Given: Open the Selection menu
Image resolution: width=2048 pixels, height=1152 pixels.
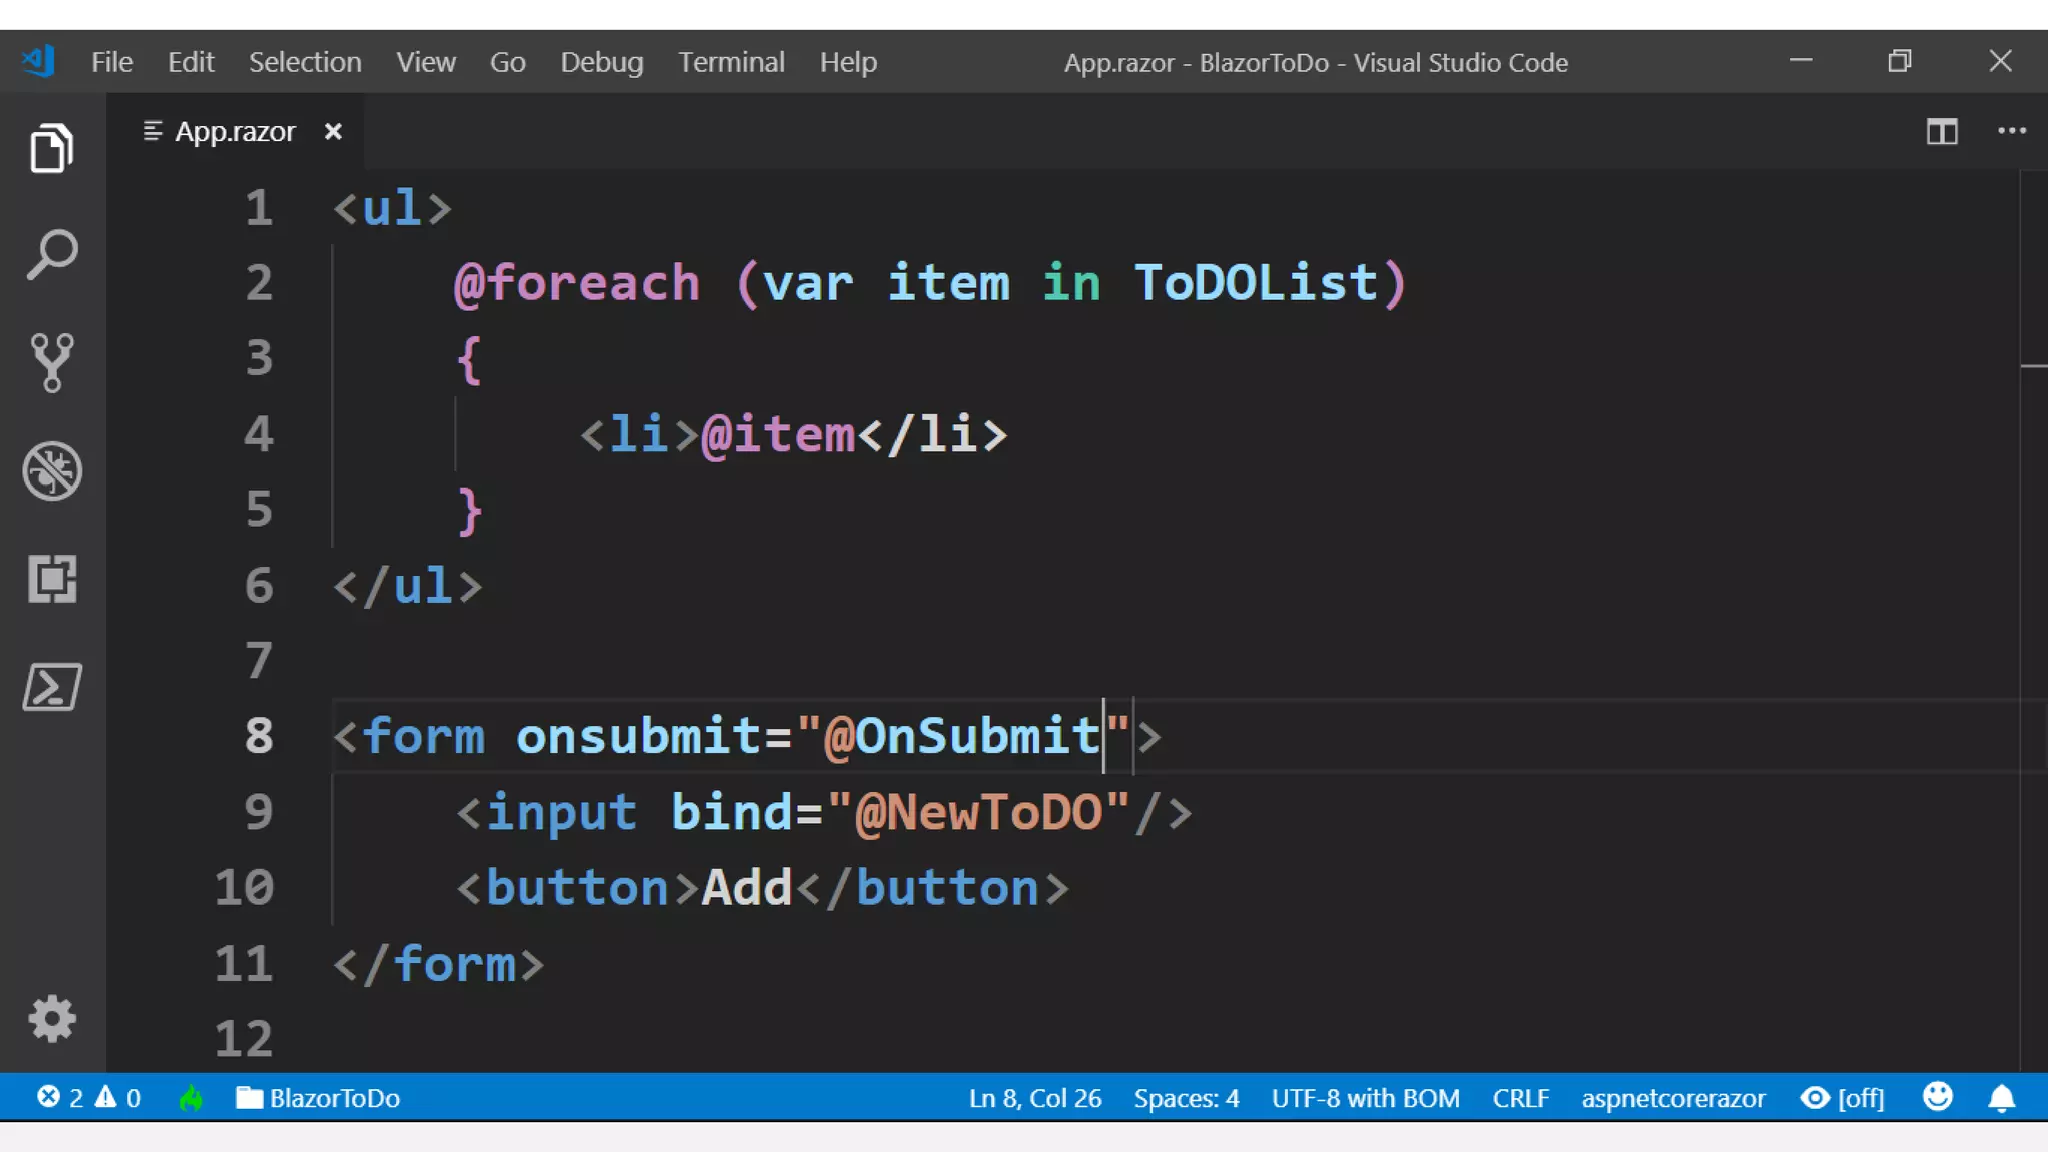Looking at the screenshot, I should click(x=305, y=62).
